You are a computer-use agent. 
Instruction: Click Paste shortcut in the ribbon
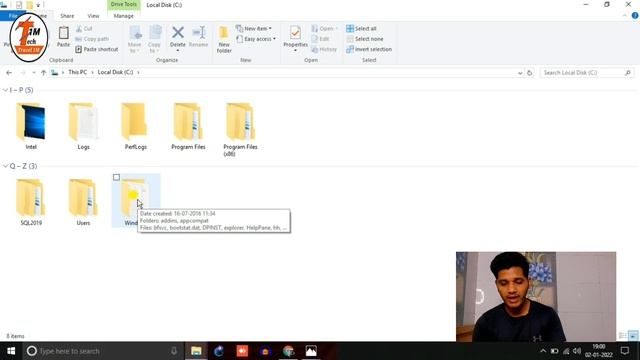coord(97,49)
